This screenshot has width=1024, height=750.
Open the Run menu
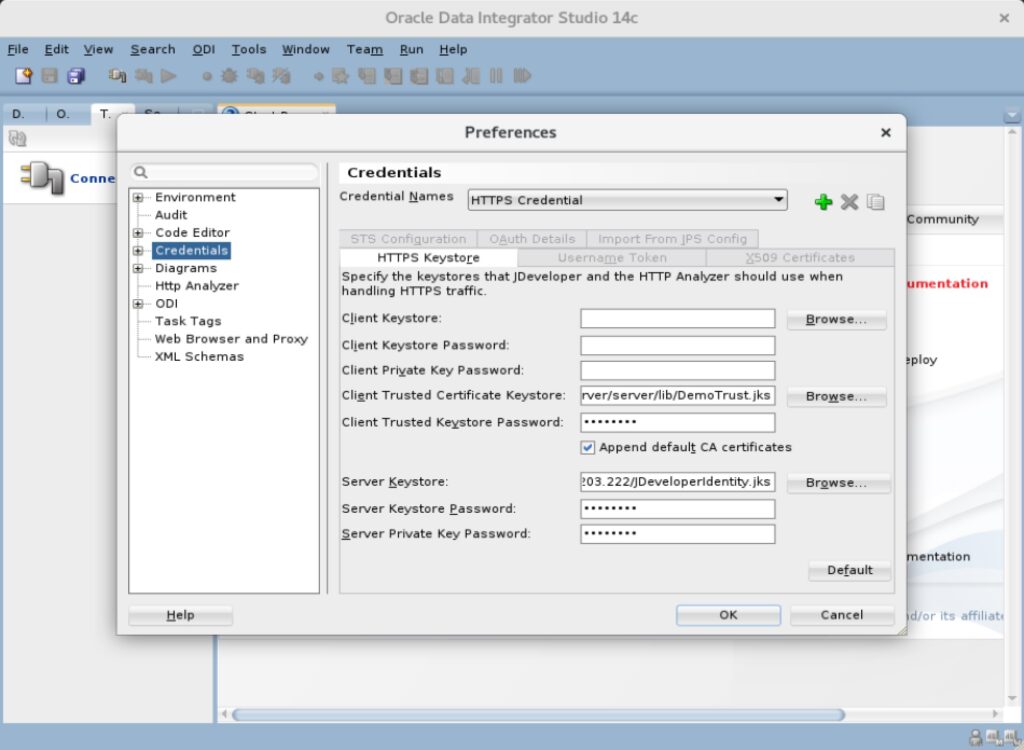(411, 50)
